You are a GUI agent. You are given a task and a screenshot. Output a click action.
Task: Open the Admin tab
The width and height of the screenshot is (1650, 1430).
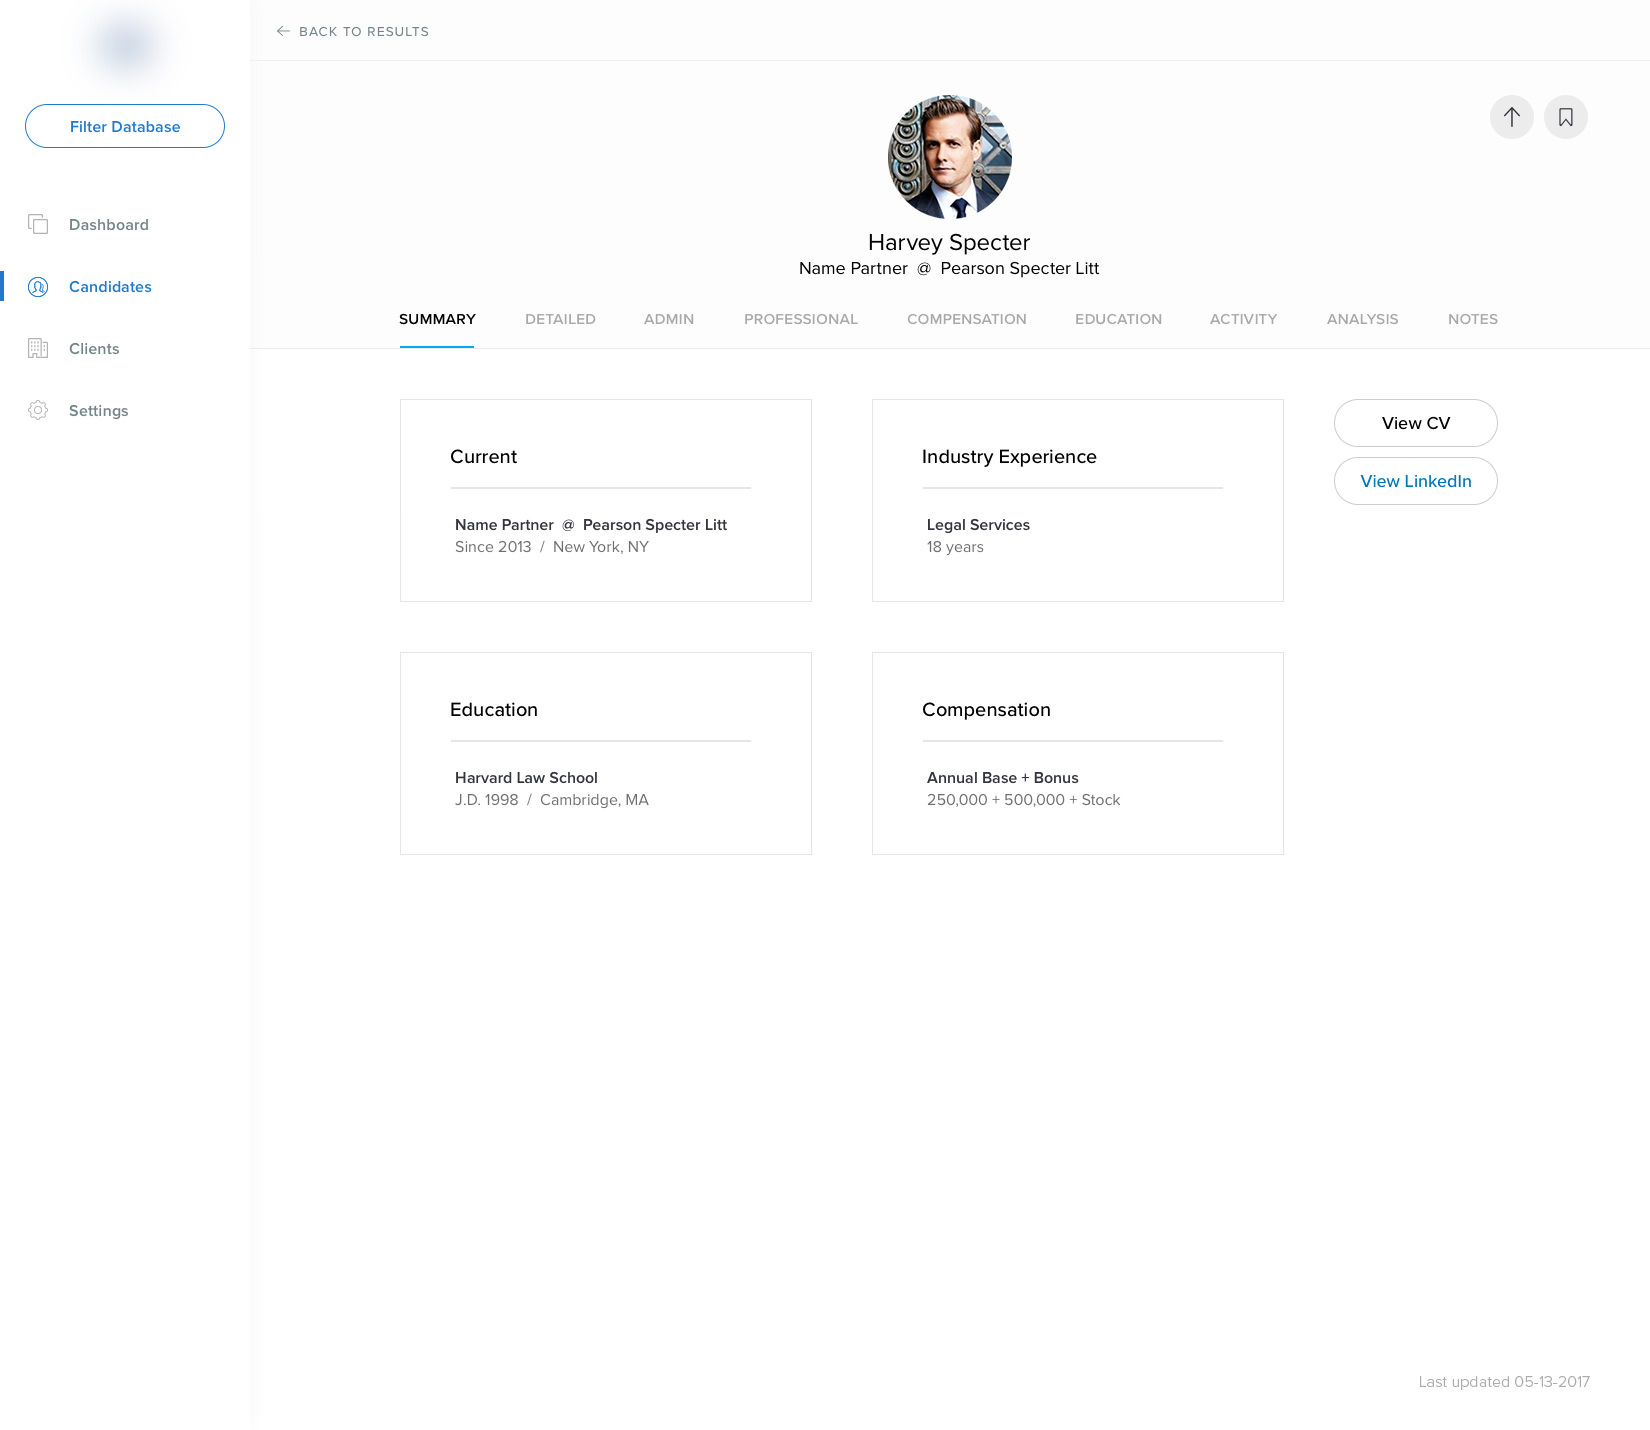(x=669, y=319)
